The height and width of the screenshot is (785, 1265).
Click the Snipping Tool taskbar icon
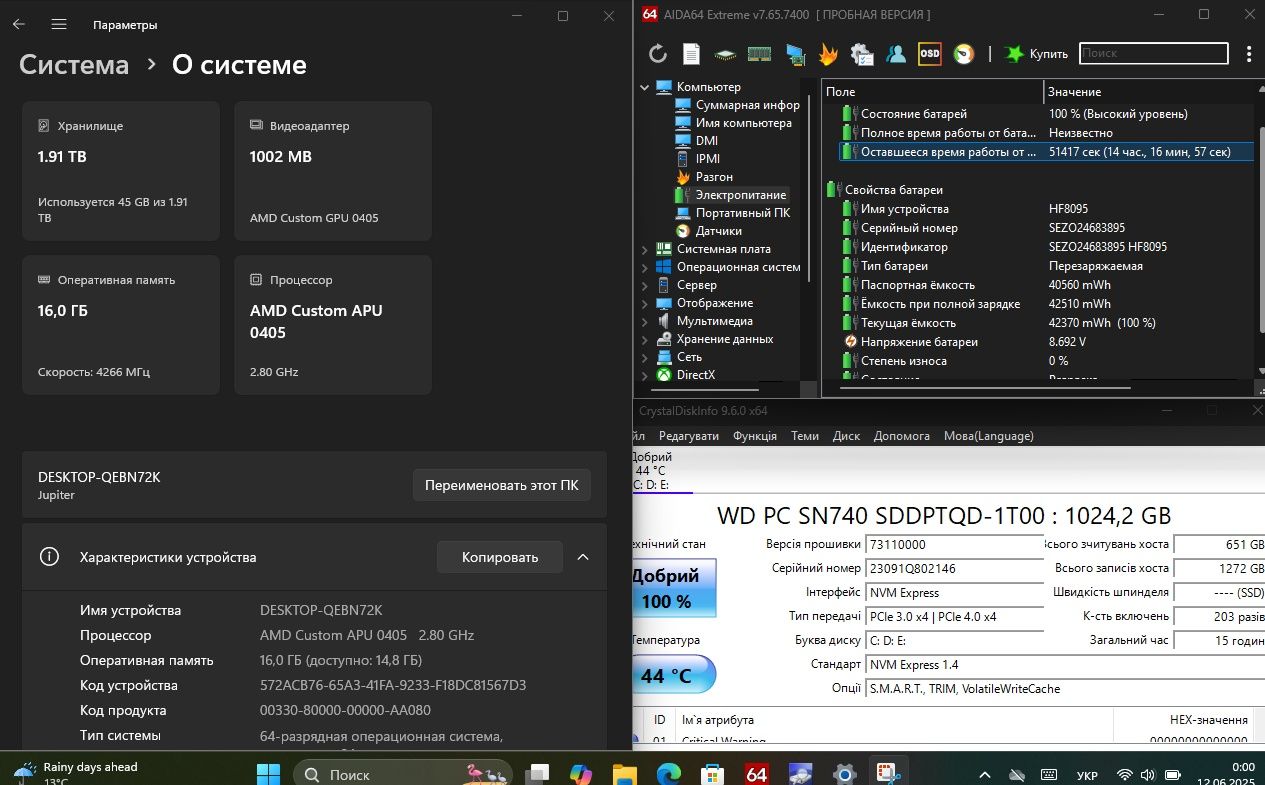888,774
